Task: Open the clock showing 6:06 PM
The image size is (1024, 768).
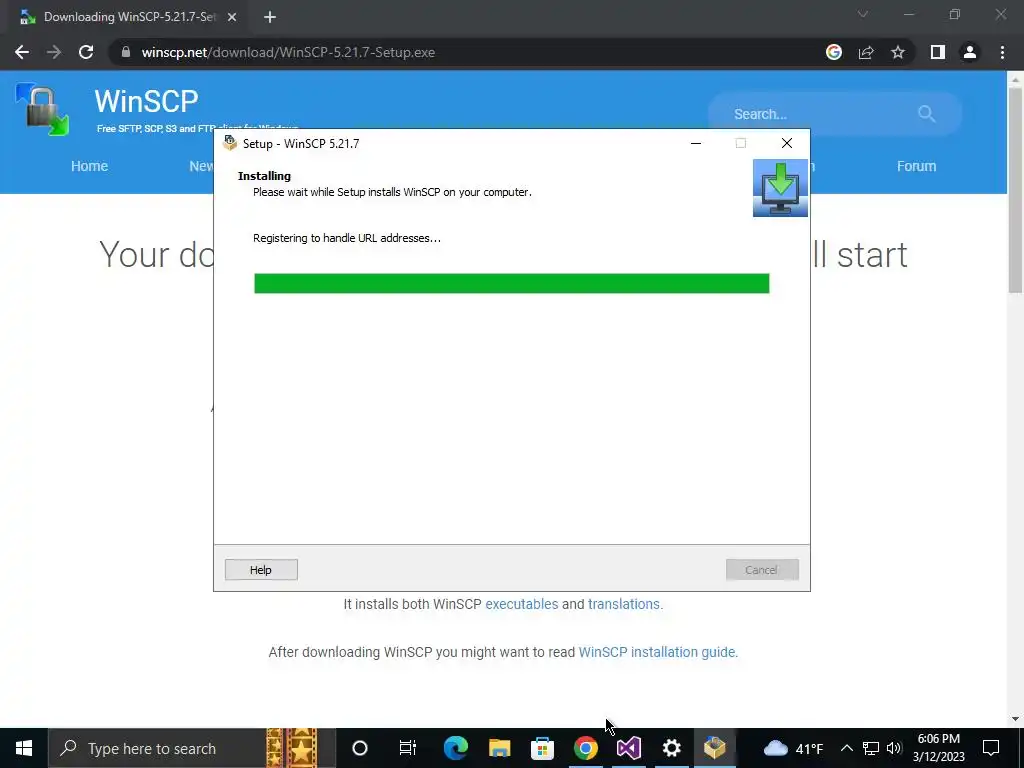Action: pyautogui.click(x=938, y=748)
